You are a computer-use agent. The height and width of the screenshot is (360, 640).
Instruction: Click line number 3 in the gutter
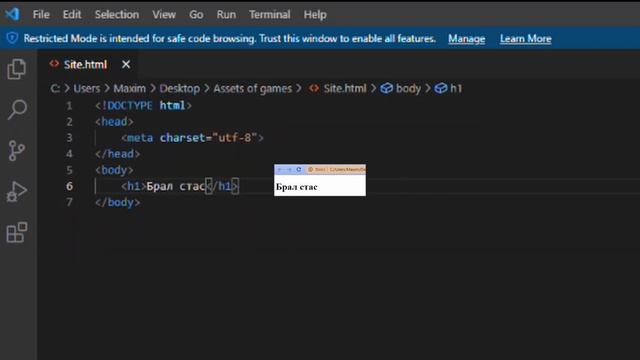[69, 138]
